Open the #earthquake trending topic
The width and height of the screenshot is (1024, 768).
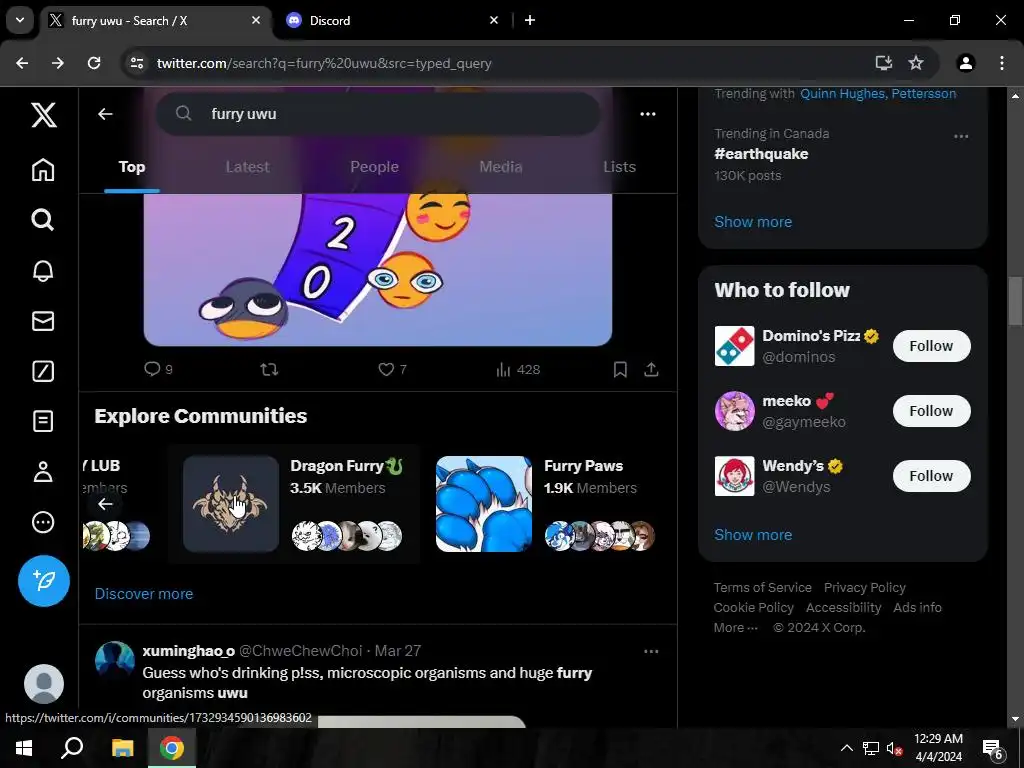click(761, 154)
